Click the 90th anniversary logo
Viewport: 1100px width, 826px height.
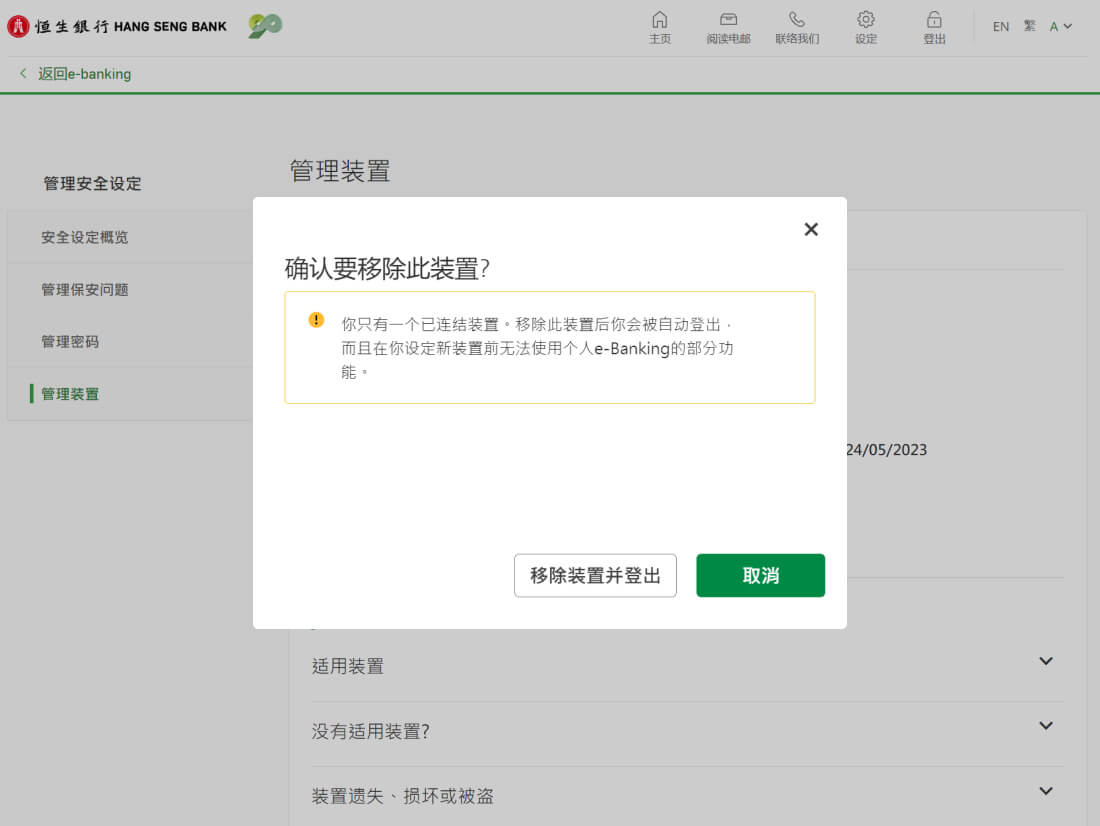click(265, 26)
